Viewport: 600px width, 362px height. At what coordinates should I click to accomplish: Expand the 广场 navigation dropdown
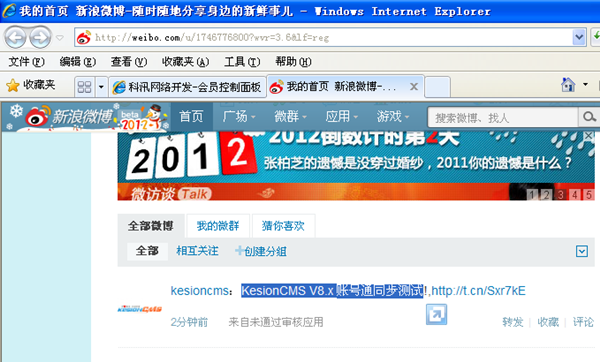(239, 116)
